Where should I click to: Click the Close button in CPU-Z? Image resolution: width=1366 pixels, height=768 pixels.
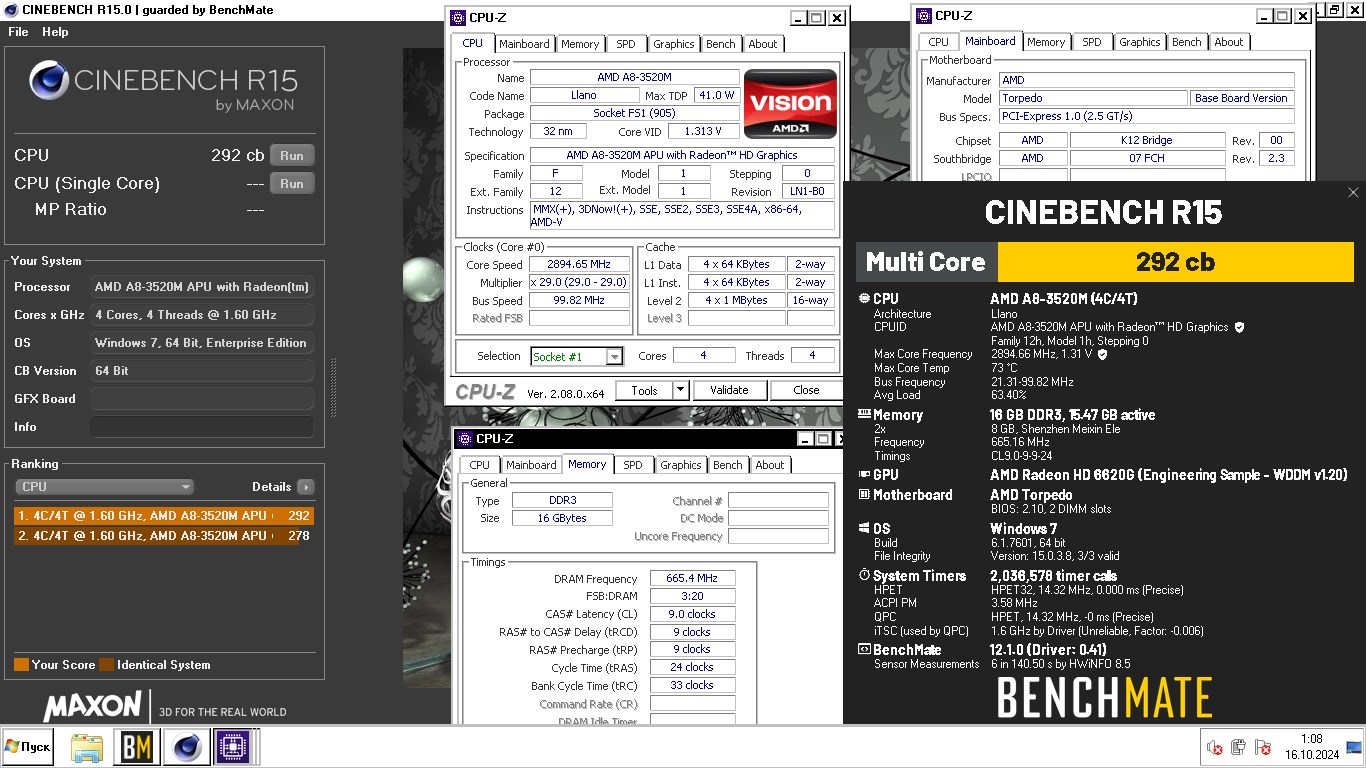[x=806, y=390]
